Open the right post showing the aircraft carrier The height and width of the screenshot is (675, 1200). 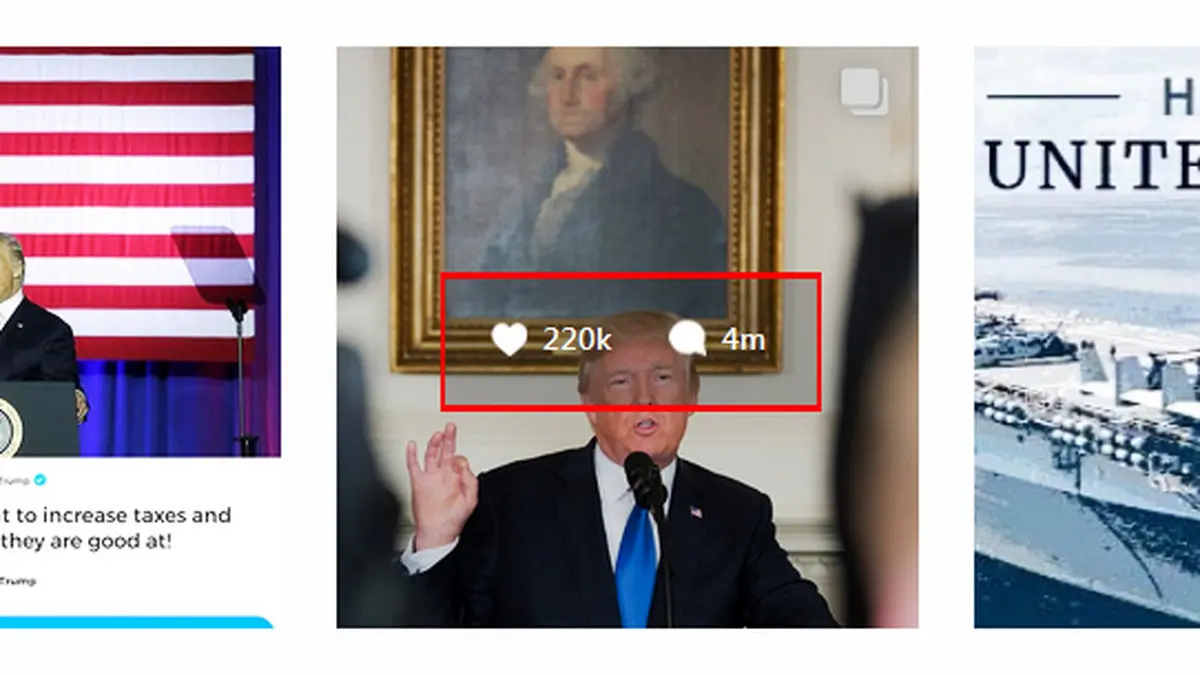tap(1087, 337)
